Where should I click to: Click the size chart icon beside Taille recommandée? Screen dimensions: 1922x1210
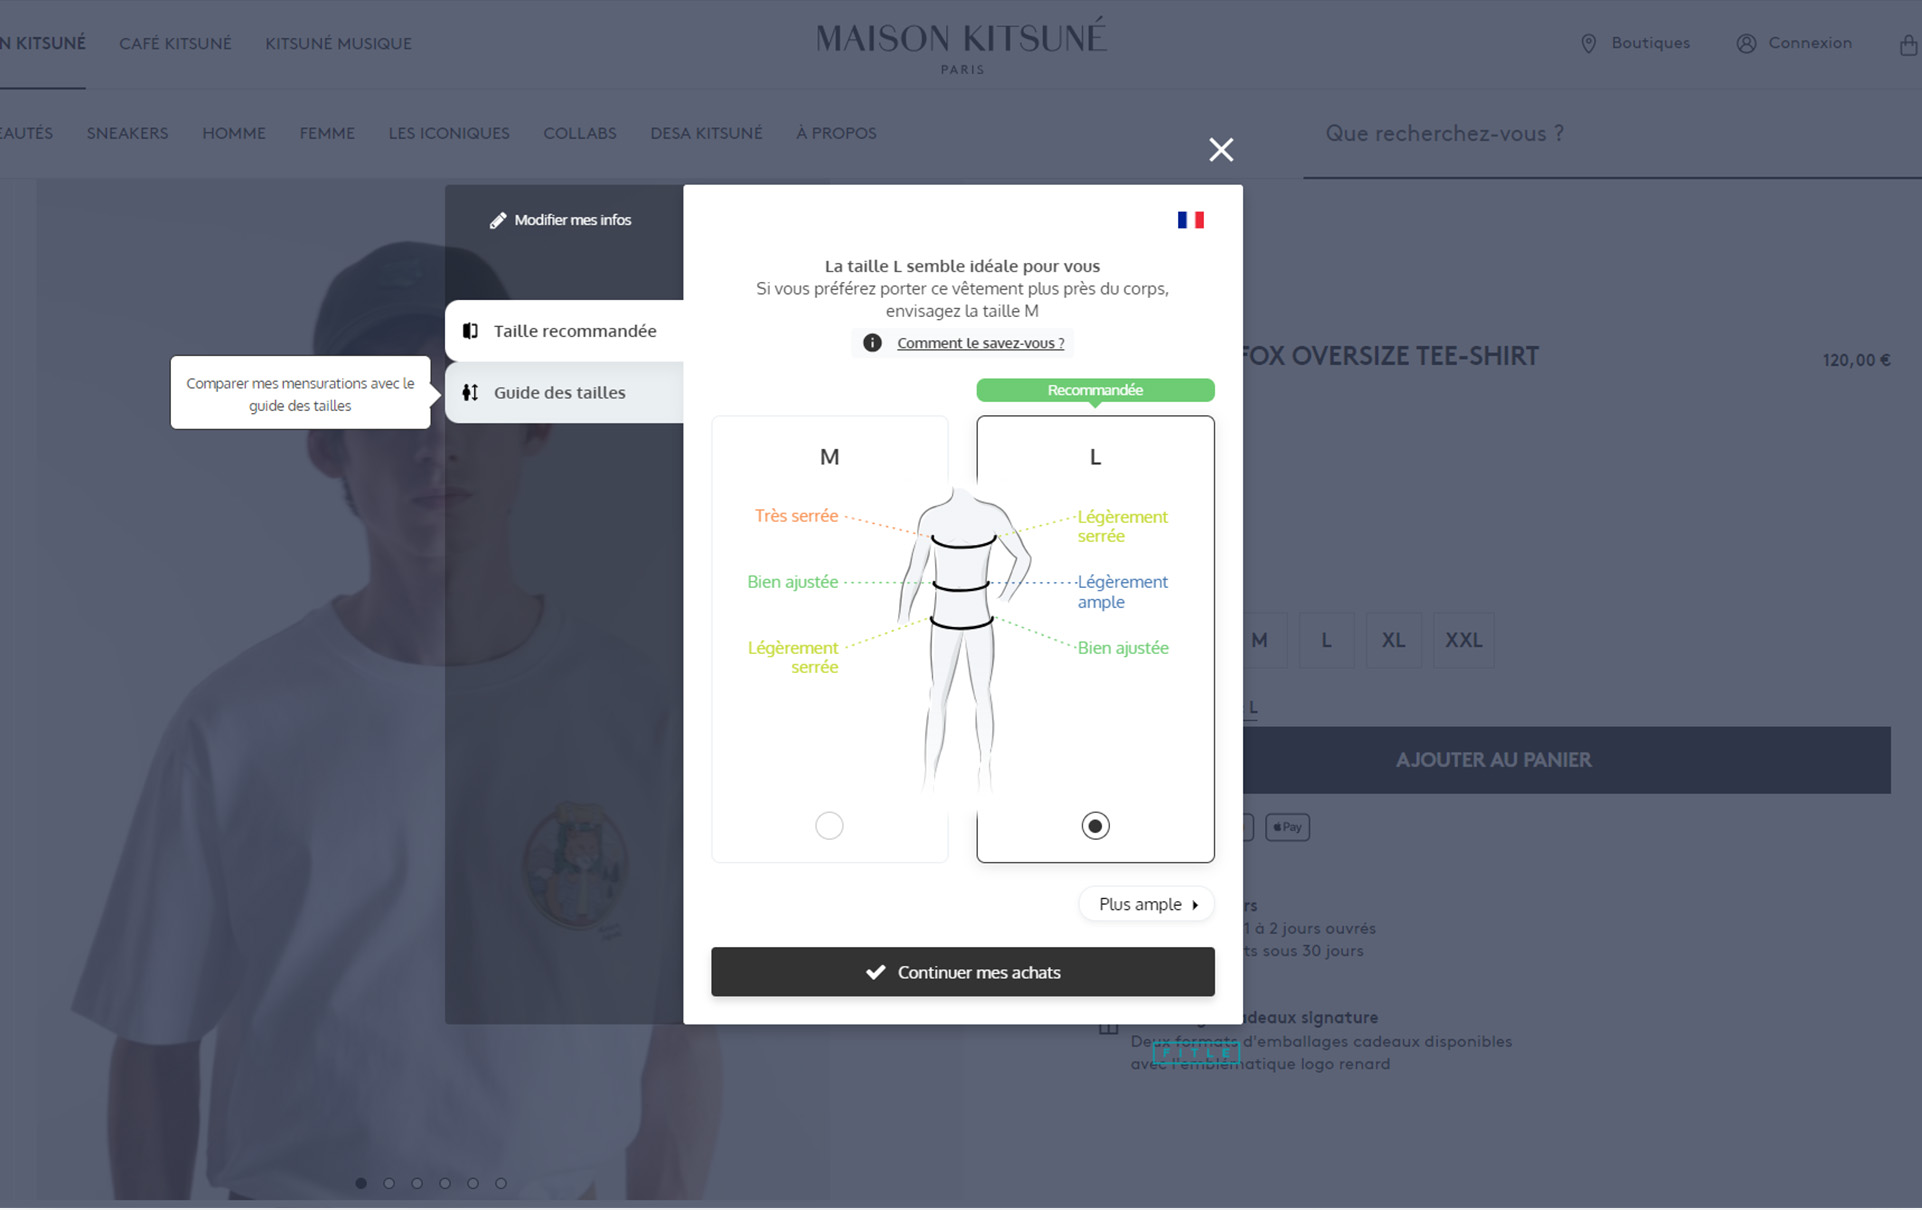[x=469, y=330]
